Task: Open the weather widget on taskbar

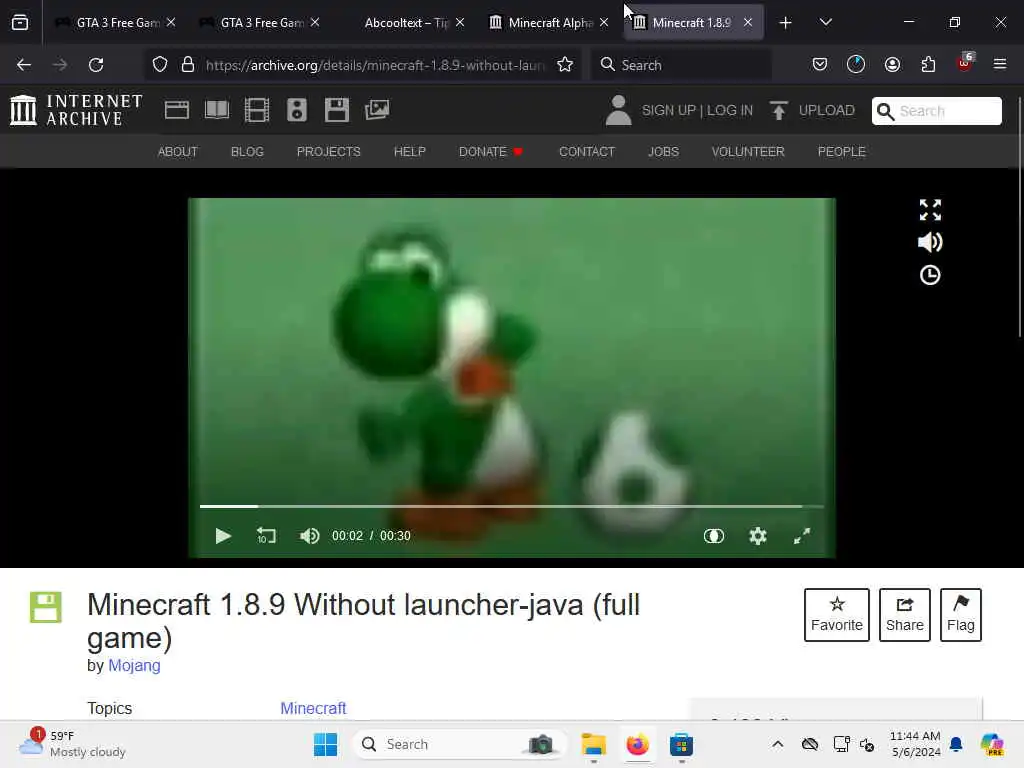Action: [x=72, y=744]
